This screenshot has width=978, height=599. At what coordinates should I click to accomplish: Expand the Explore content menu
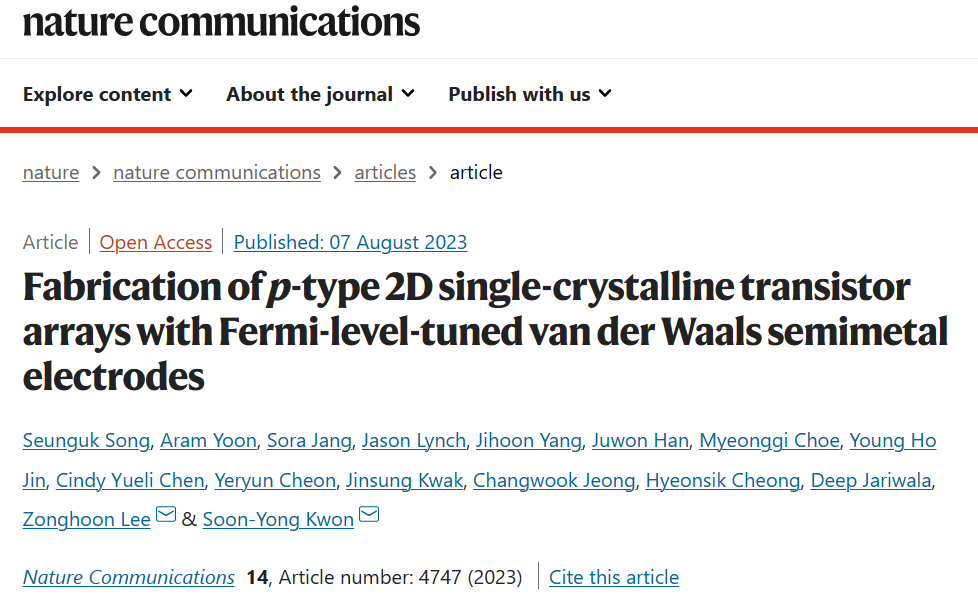pyautogui.click(x=108, y=94)
